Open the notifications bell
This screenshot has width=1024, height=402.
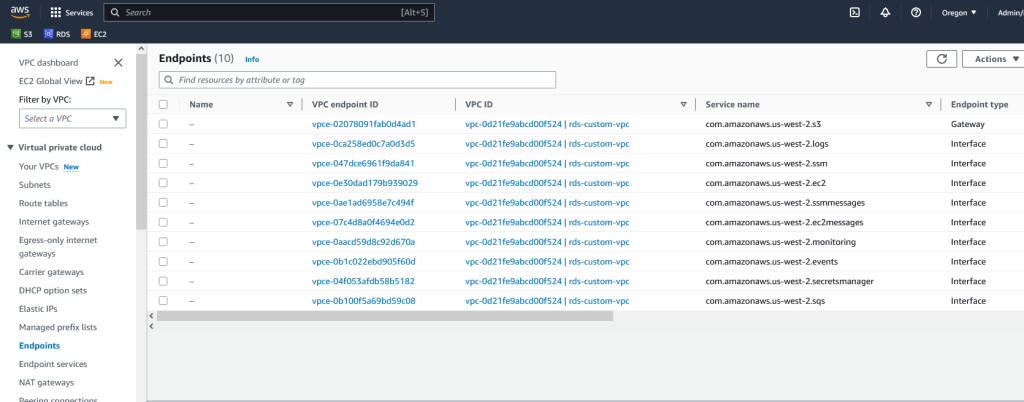point(885,12)
